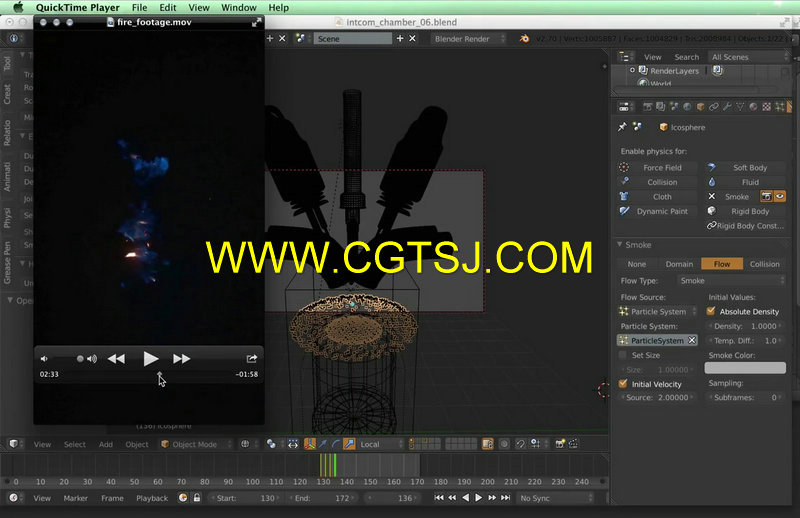
Task: Enable Dynamic Paint physics
Action: (657, 211)
